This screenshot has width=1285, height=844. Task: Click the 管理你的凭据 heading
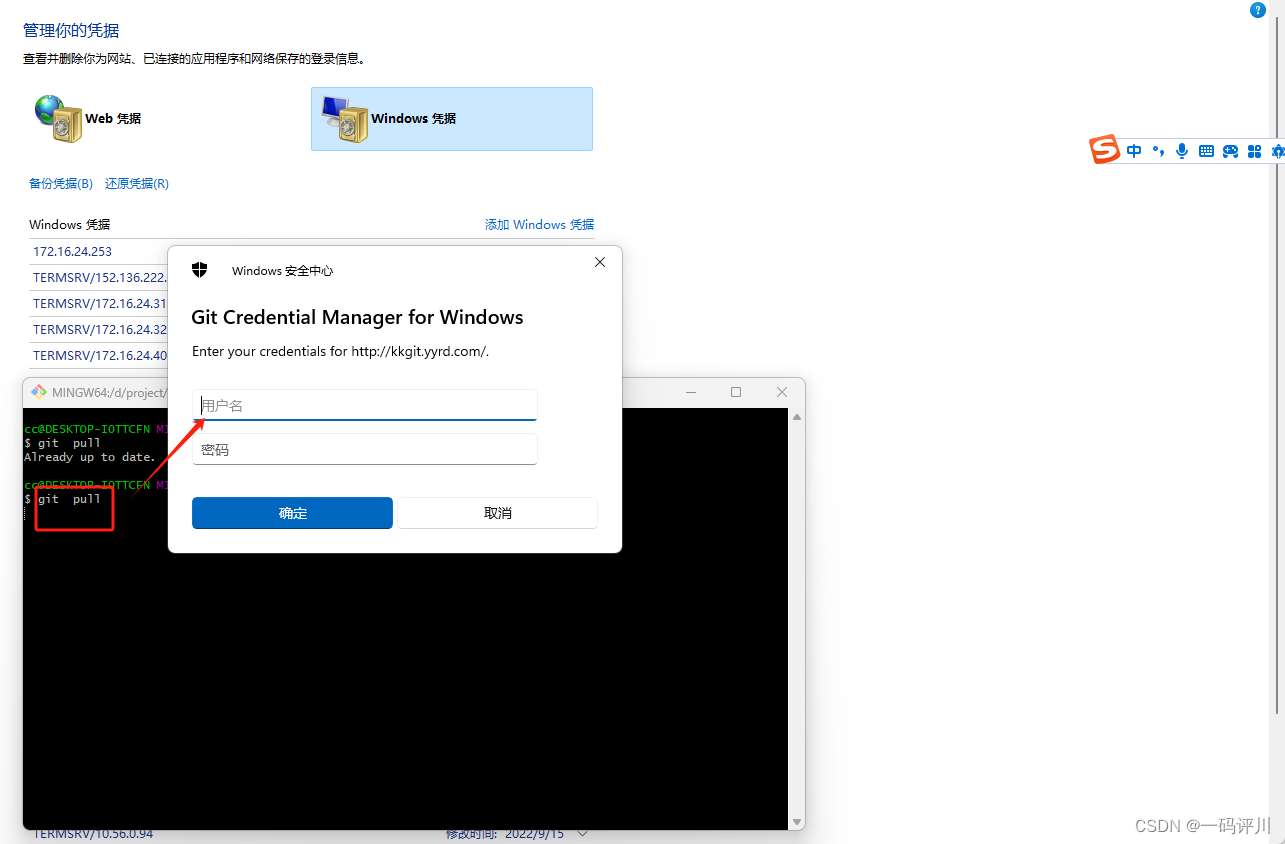click(71, 31)
